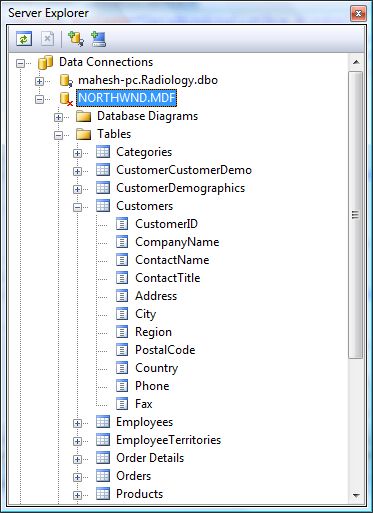Click the PostalCode column icon
The height and width of the screenshot is (513, 373).
pyautogui.click(x=122, y=350)
